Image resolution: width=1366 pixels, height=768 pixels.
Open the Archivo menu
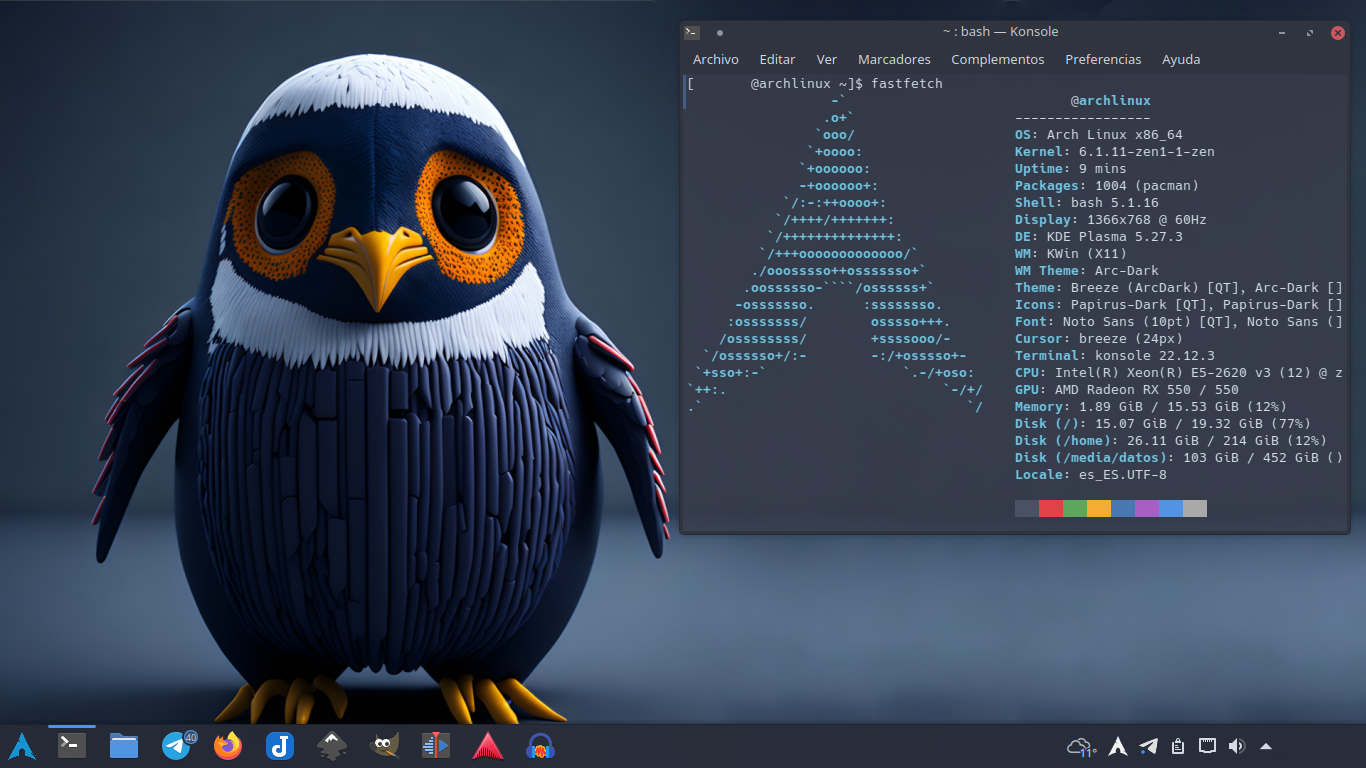(x=716, y=60)
